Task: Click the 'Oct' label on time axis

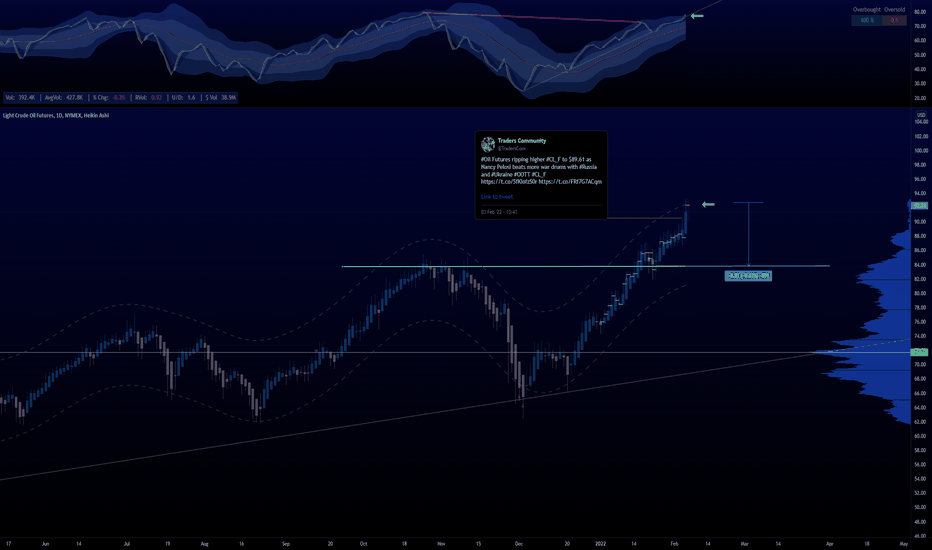Action: click(x=363, y=543)
